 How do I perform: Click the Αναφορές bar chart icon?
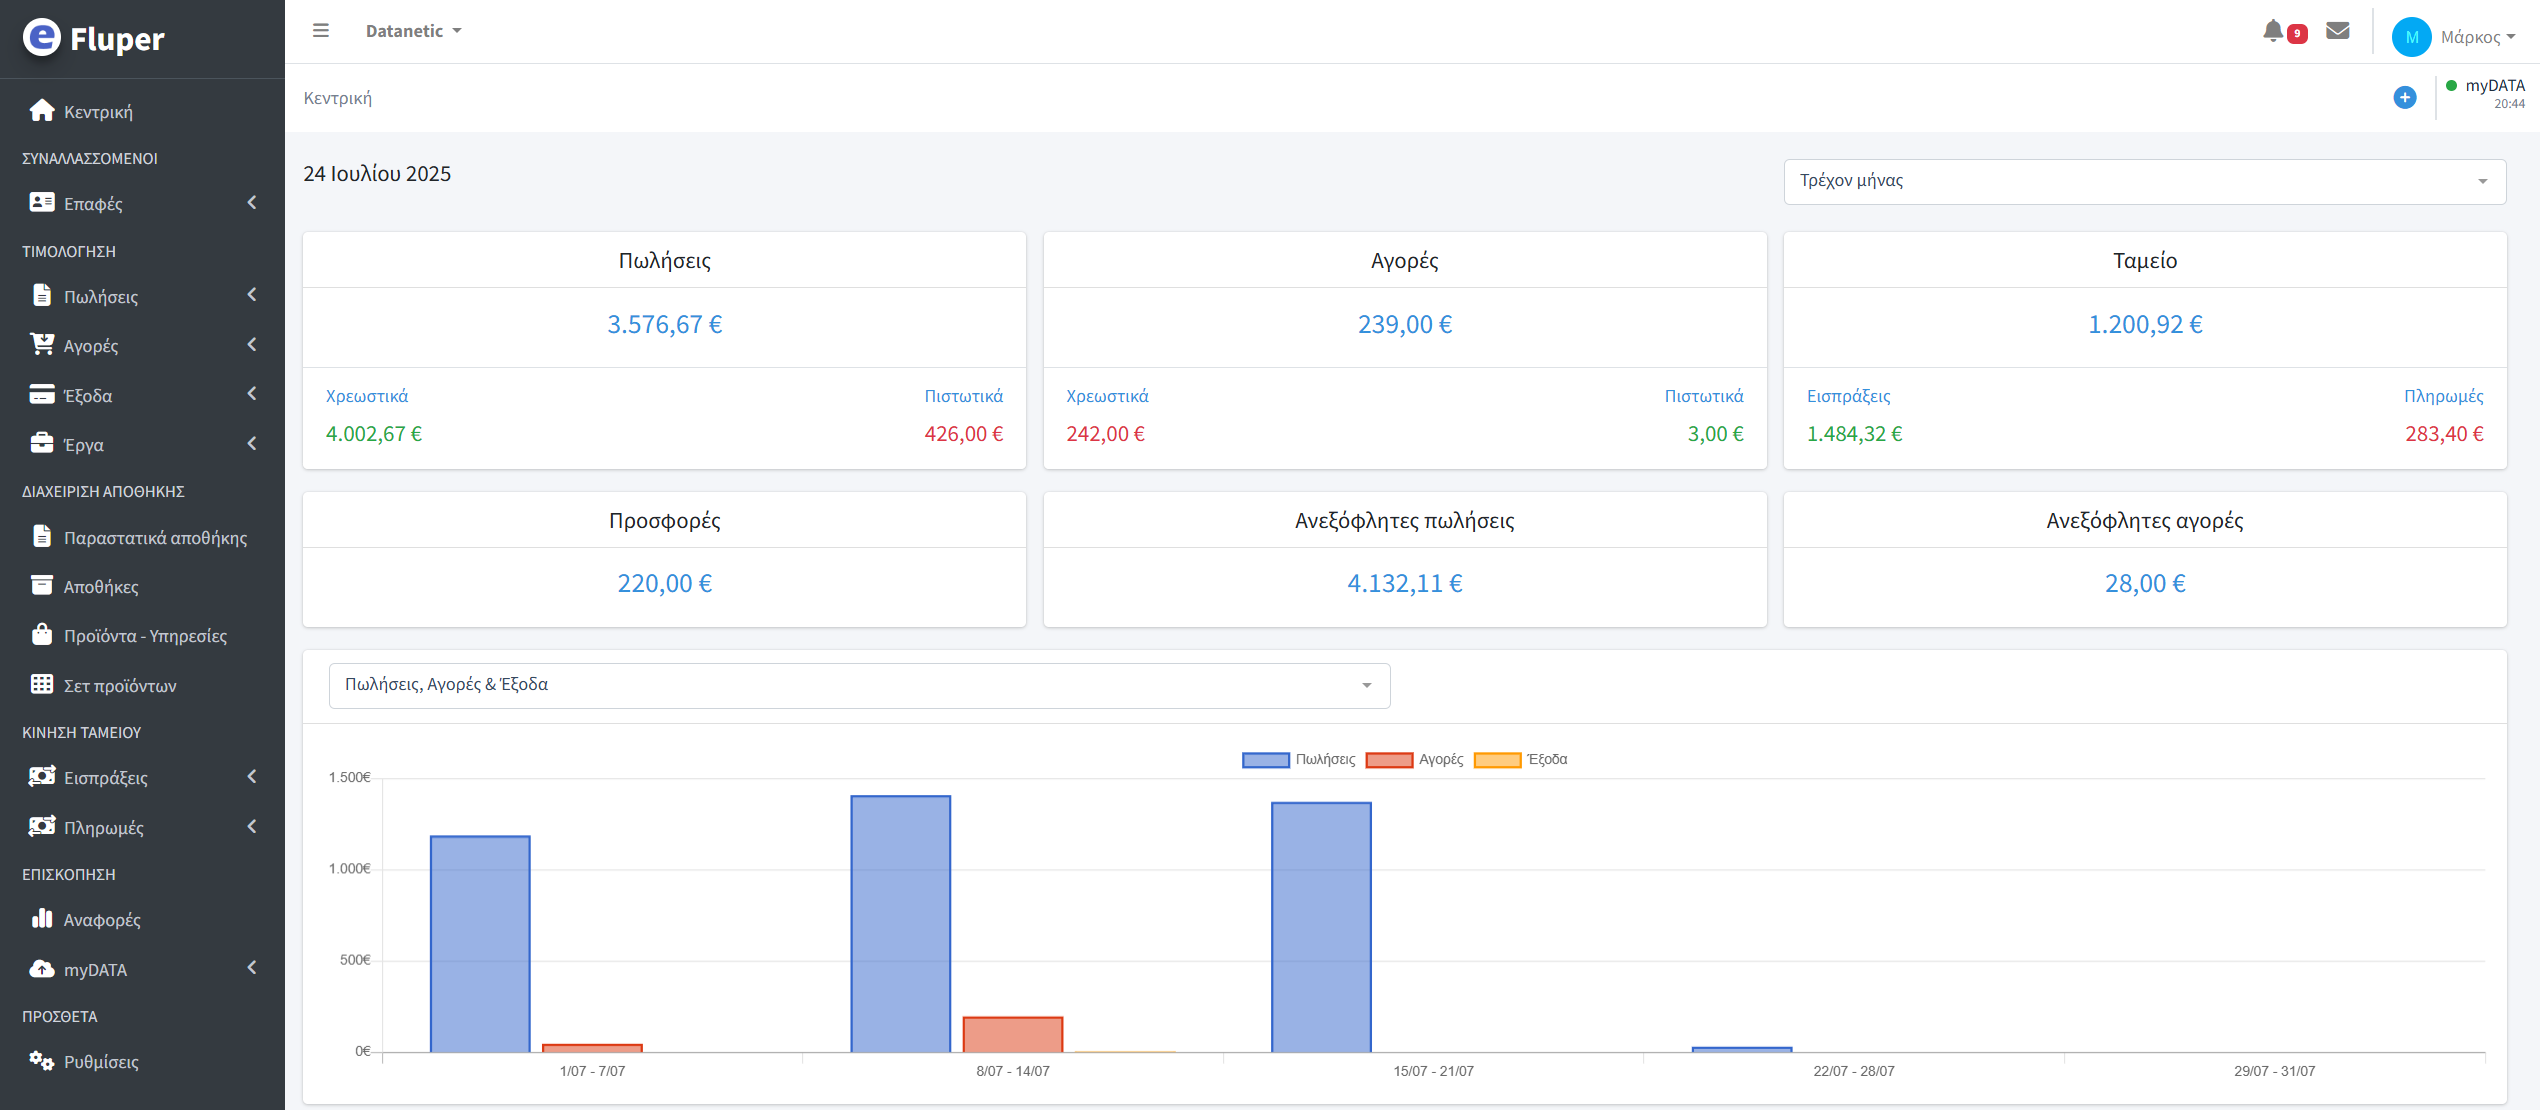[42, 918]
